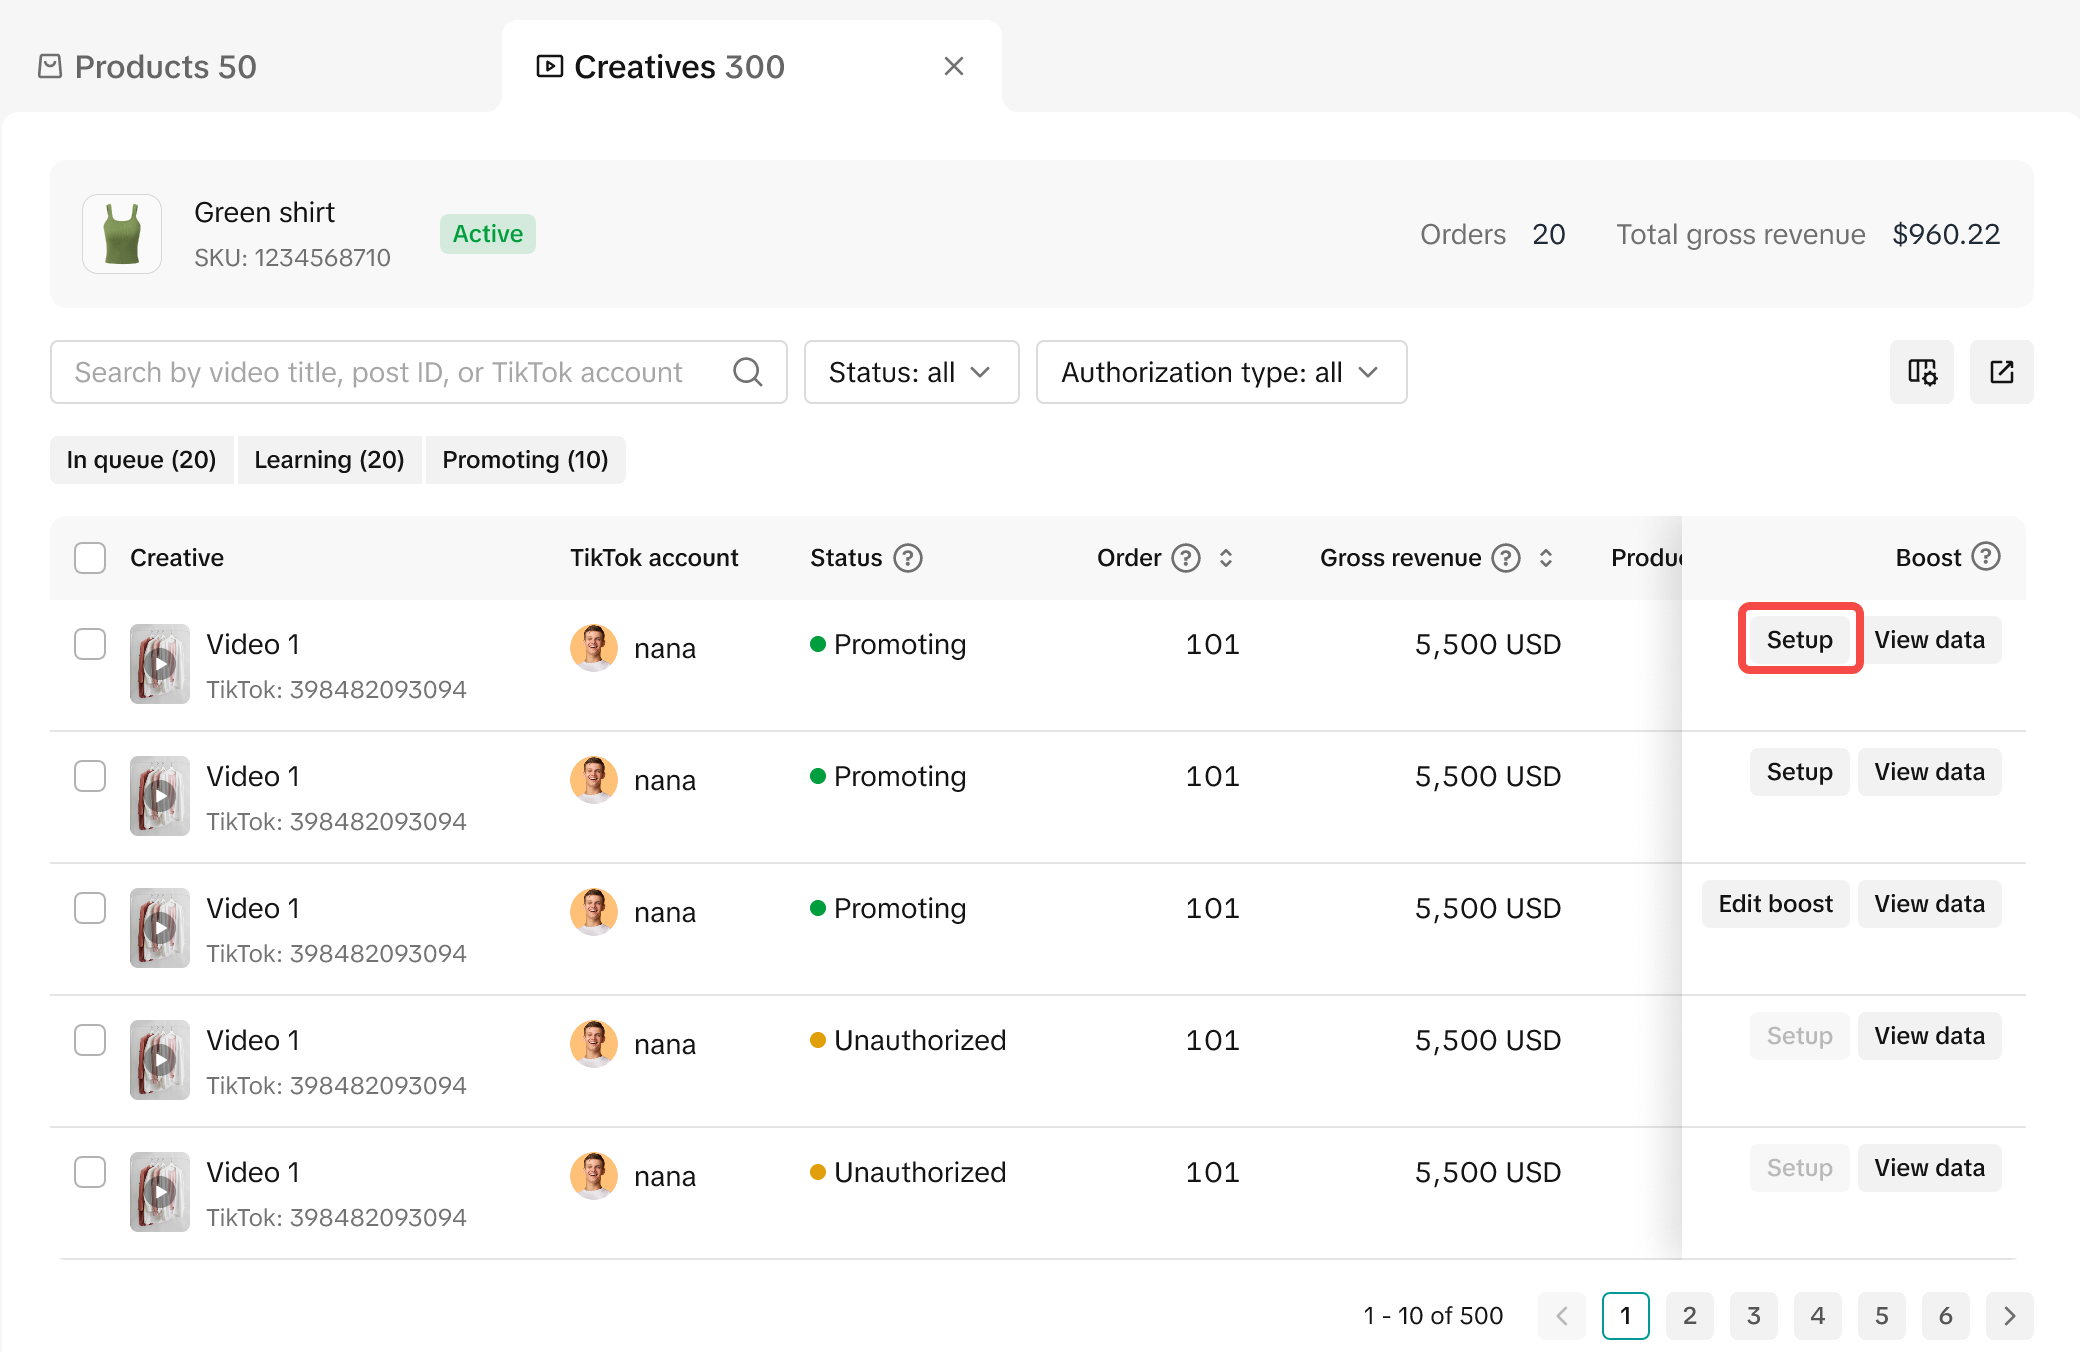Sort by Gross revenue column arrows

[1546, 558]
